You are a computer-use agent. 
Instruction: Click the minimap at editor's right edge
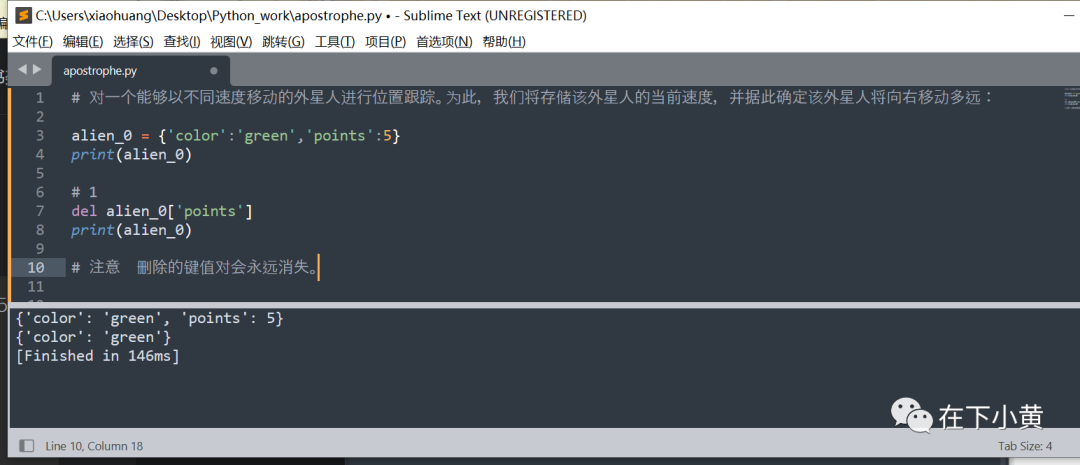point(1072,99)
